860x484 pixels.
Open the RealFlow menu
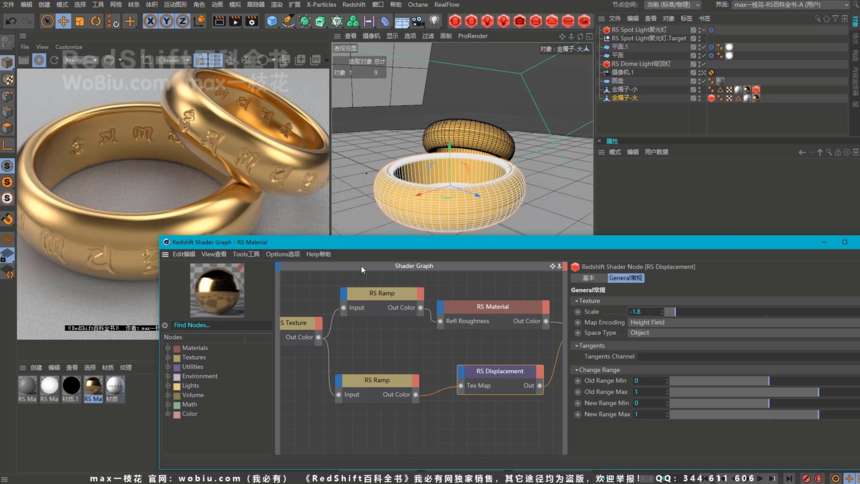(x=446, y=4)
